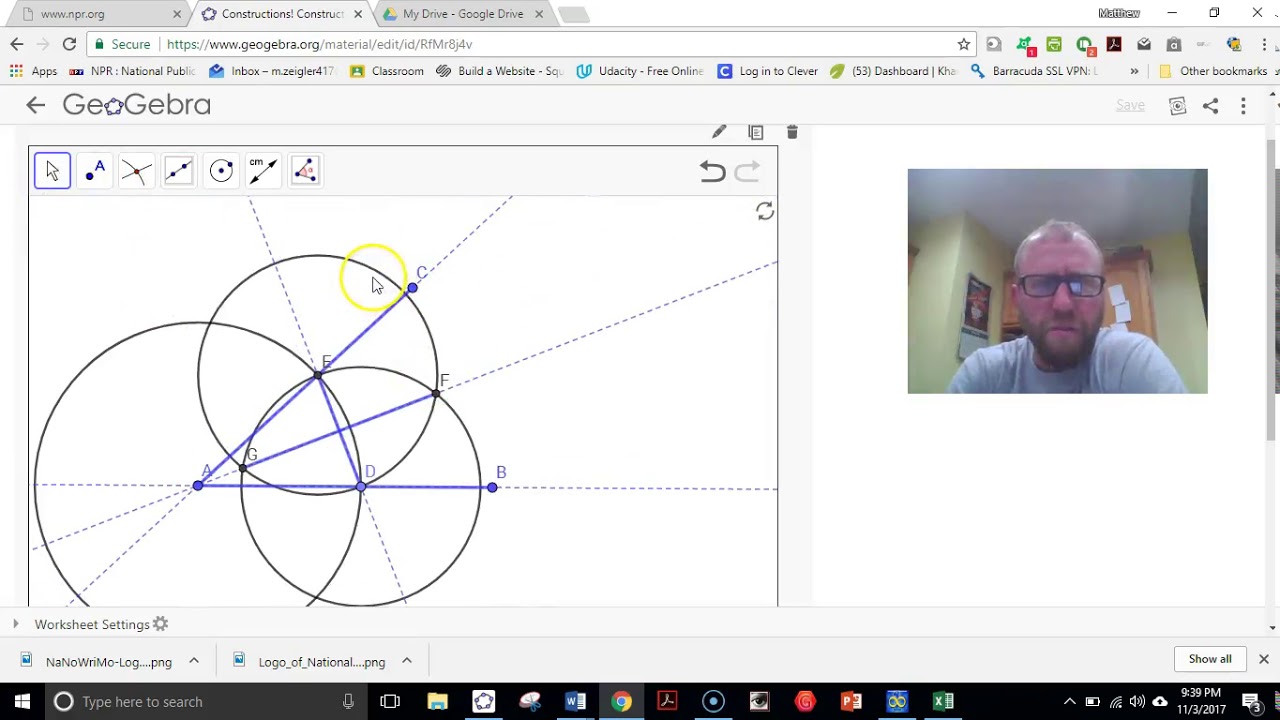Open the volume control in tray

[1137, 701]
